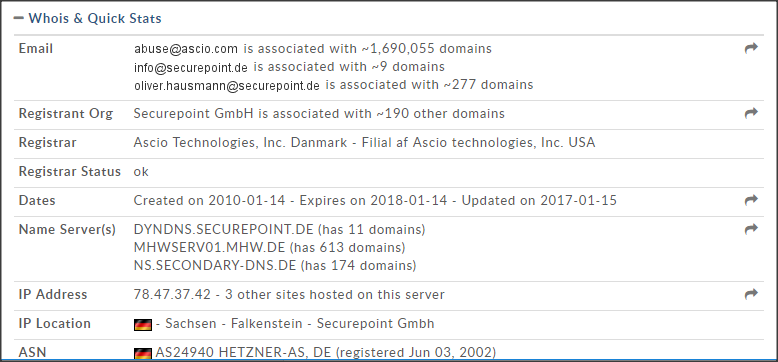The width and height of the screenshot is (778, 362).
Task: Open the share arrow in the Dates row
Action: 751,200
